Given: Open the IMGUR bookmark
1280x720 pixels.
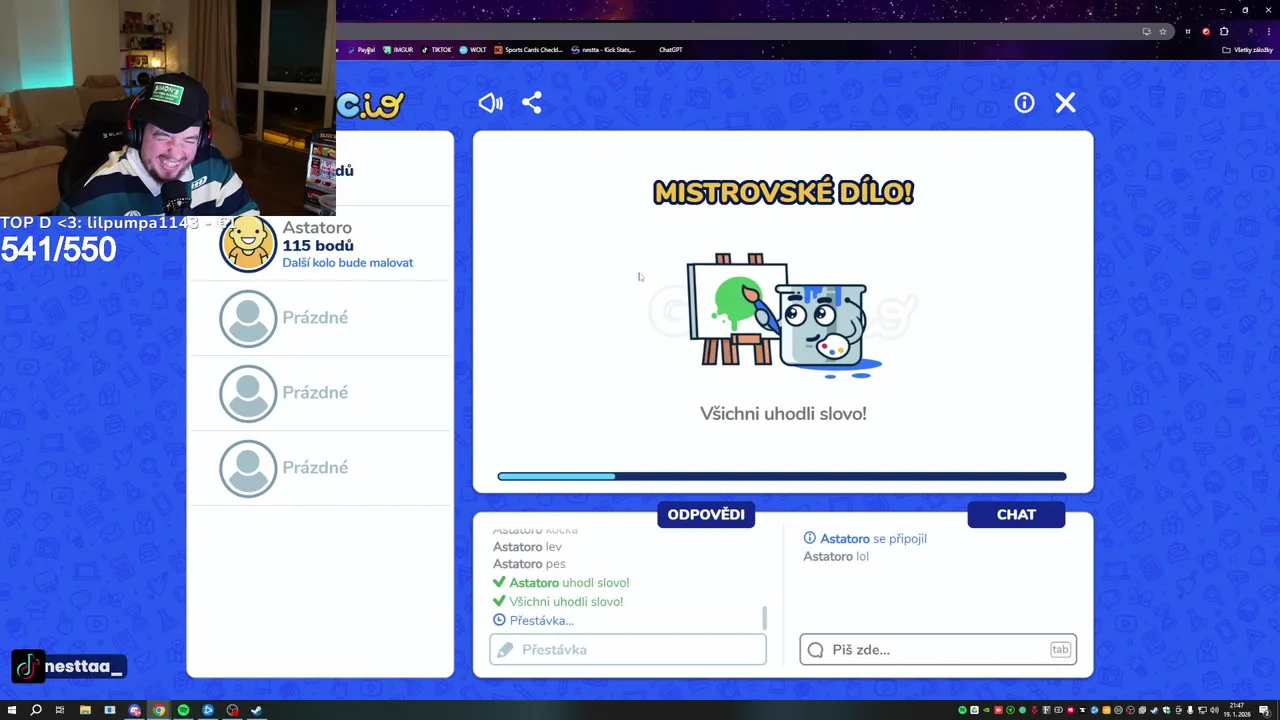Looking at the screenshot, I should [398, 50].
